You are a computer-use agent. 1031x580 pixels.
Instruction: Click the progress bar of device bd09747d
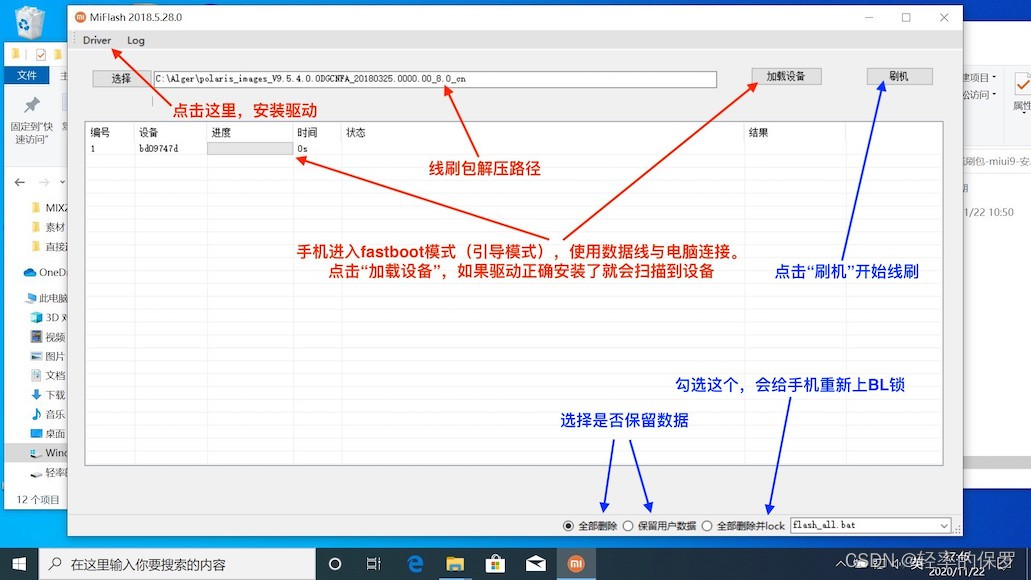250,149
